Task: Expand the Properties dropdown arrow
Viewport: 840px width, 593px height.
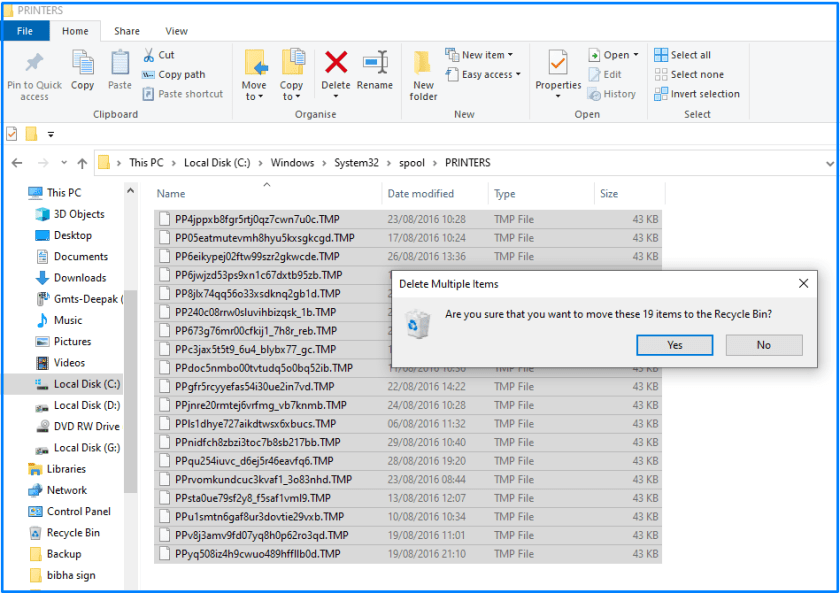Action: tap(558, 96)
